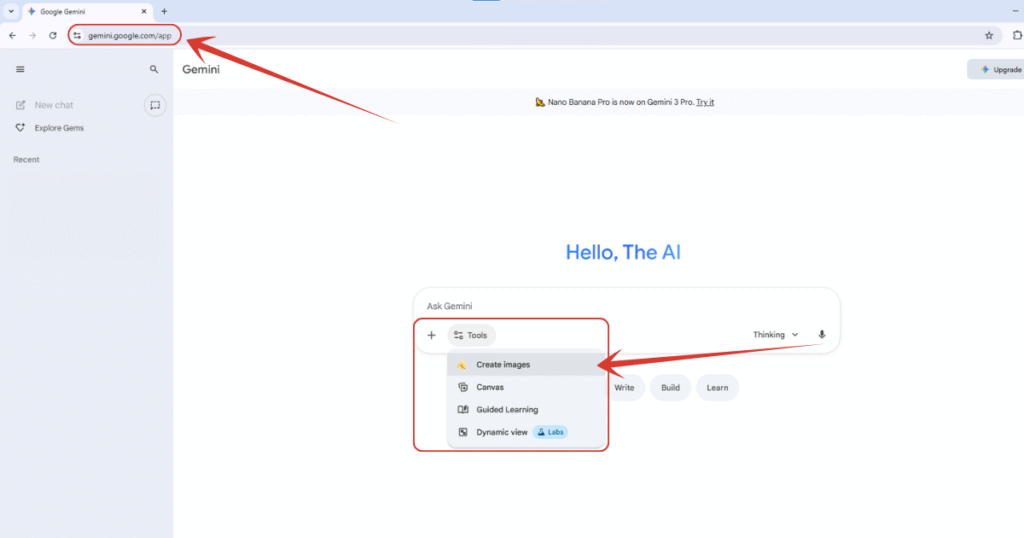Click the plus attach files icon
The image size is (1024, 538).
[x=432, y=336]
